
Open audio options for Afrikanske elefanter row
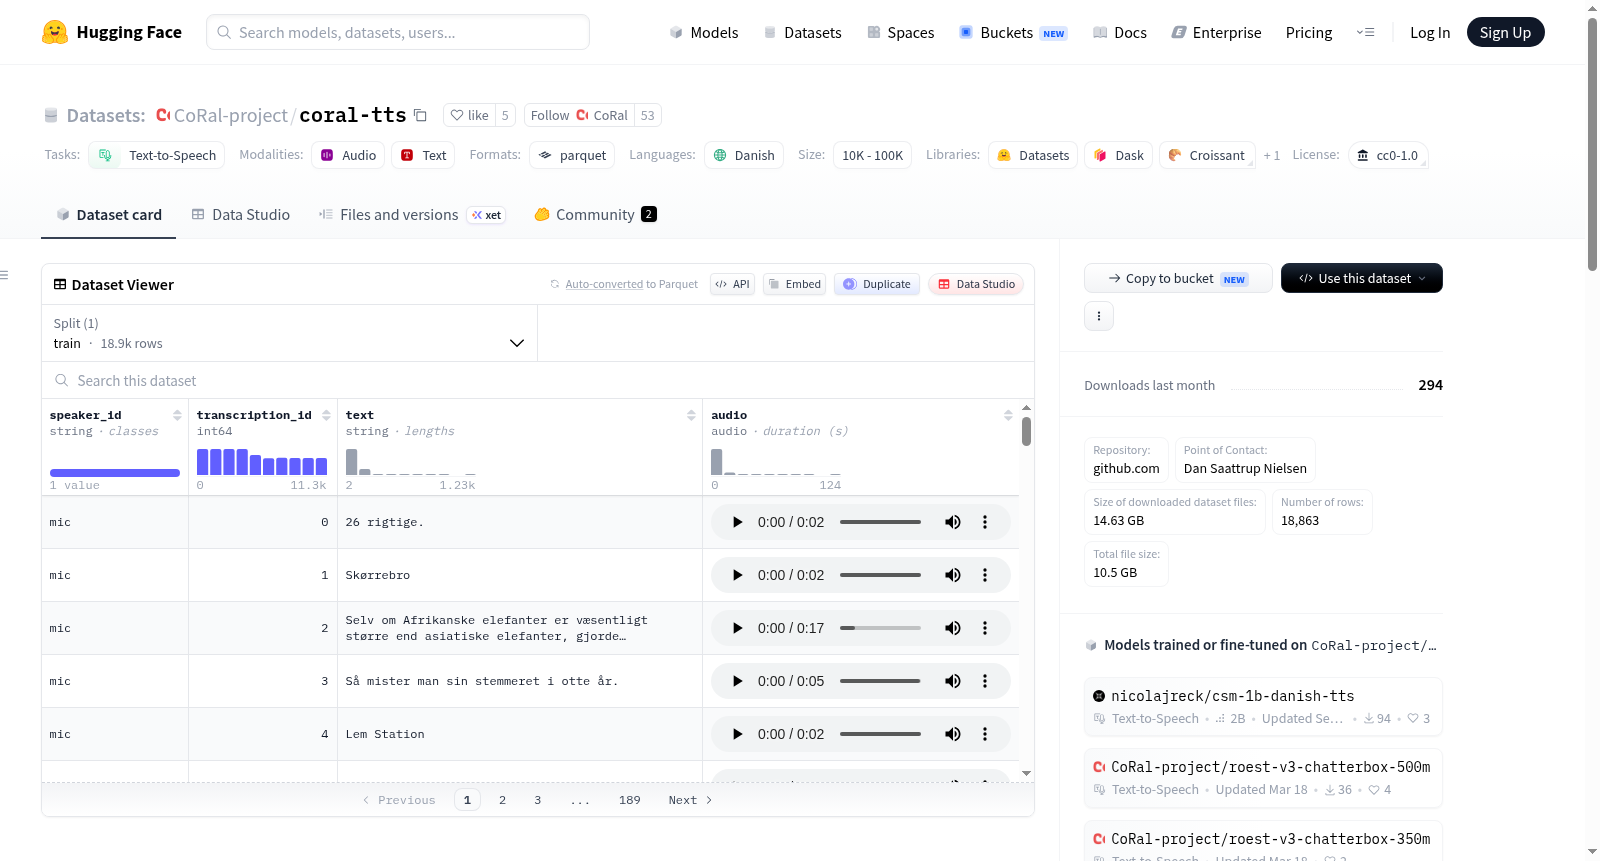[x=985, y=628]
